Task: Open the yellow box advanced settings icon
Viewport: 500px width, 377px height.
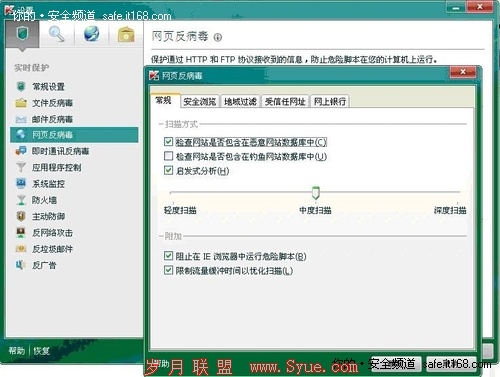Action: coord(126,34)
